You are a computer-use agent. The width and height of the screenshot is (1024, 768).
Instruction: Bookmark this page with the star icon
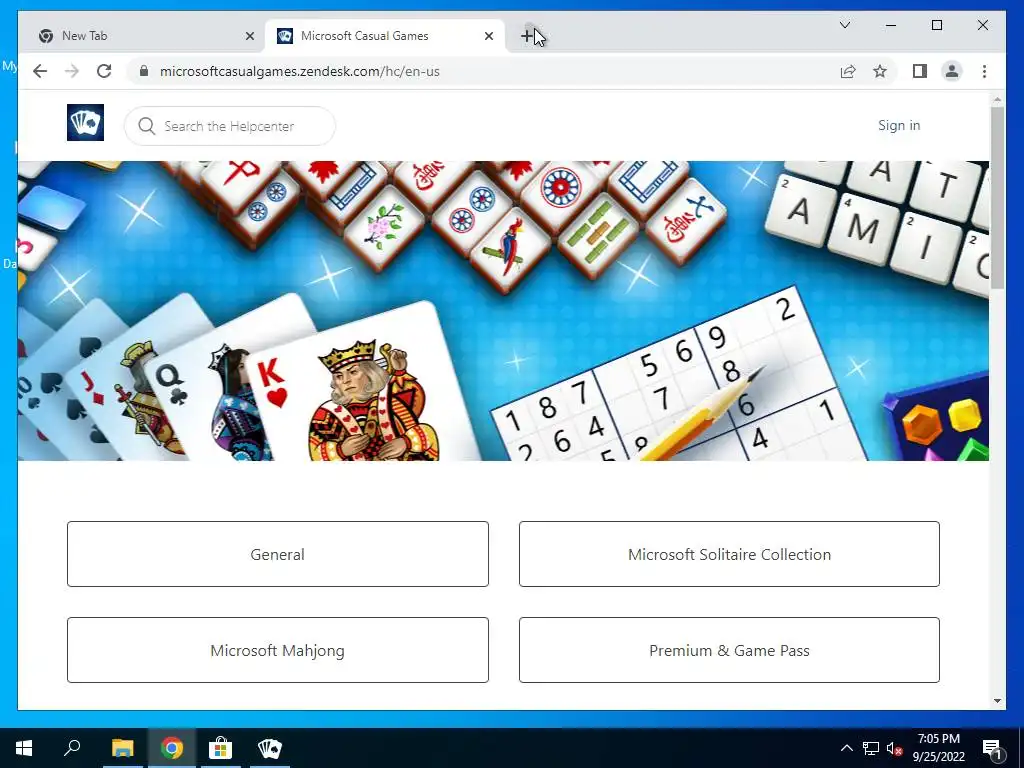[880, 71]
